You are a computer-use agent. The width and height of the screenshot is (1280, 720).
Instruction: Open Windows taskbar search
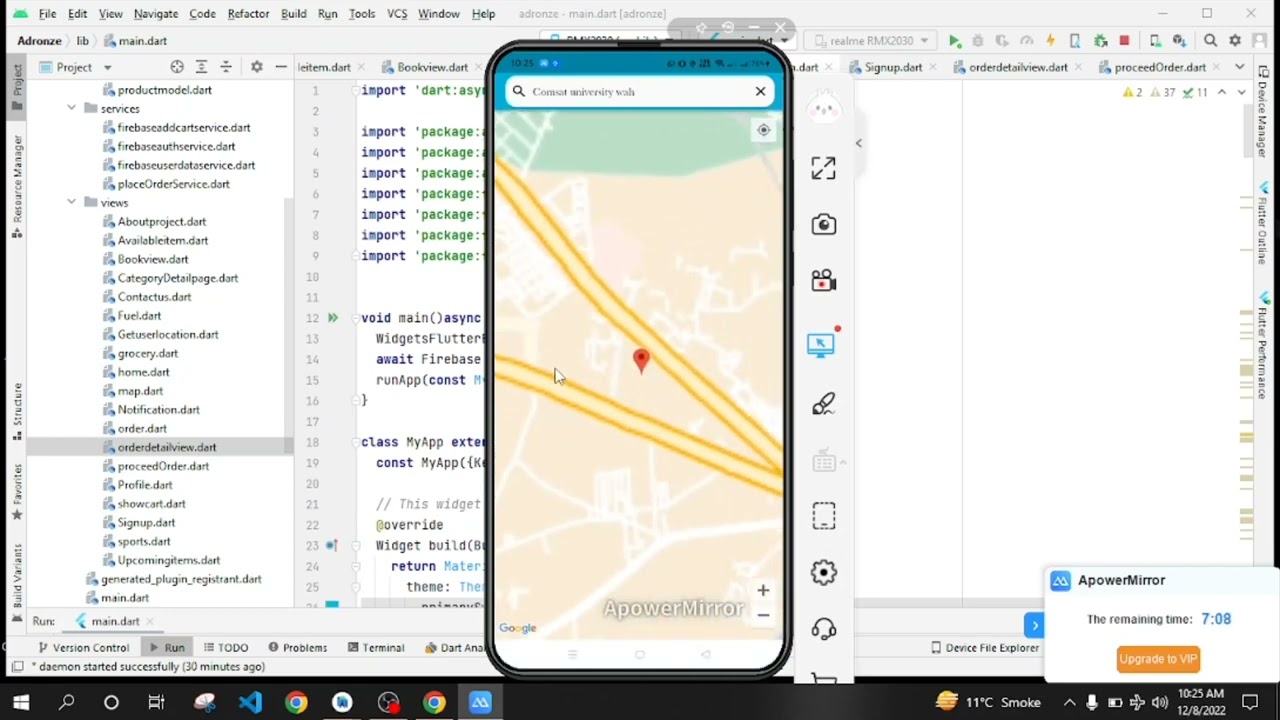click(66, 702)
